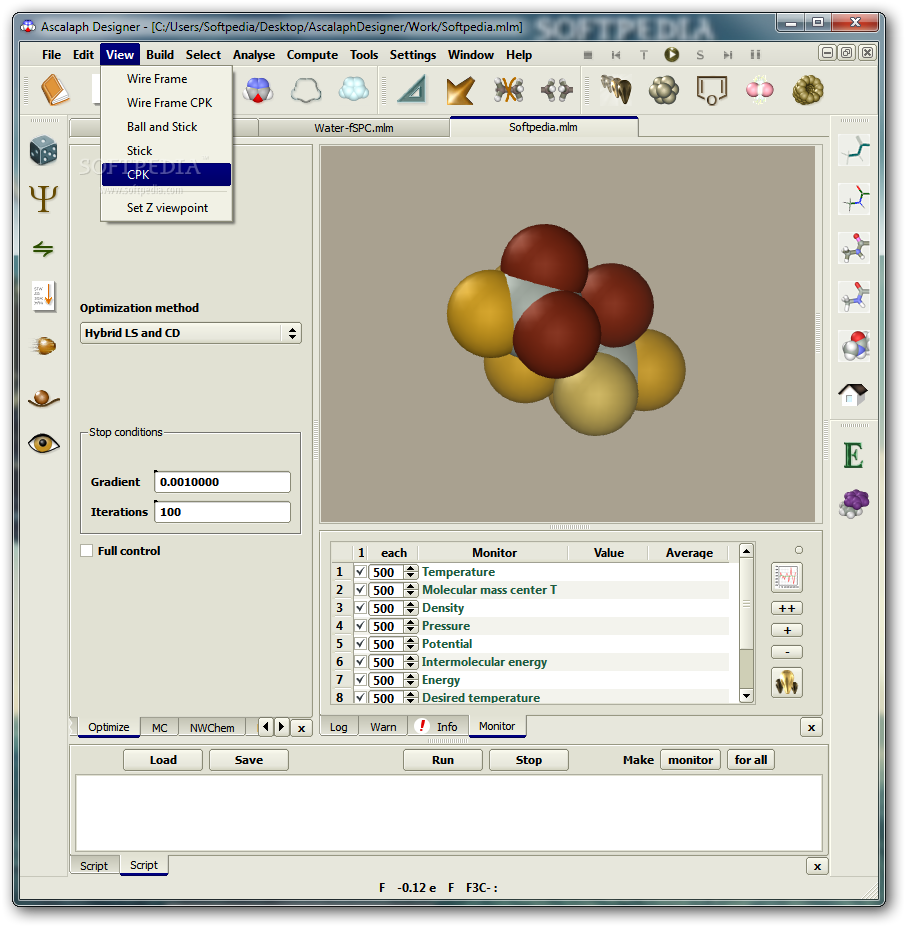906x927 pixels.
Task: Click the brown torus nanostructure toolbar icon
Action: point(808,90)
